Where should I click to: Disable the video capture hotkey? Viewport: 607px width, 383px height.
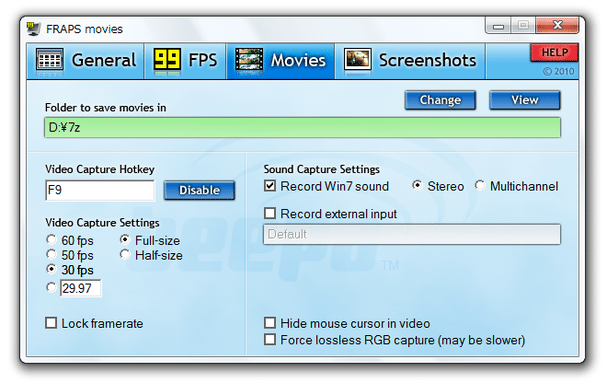coord(199,190)
